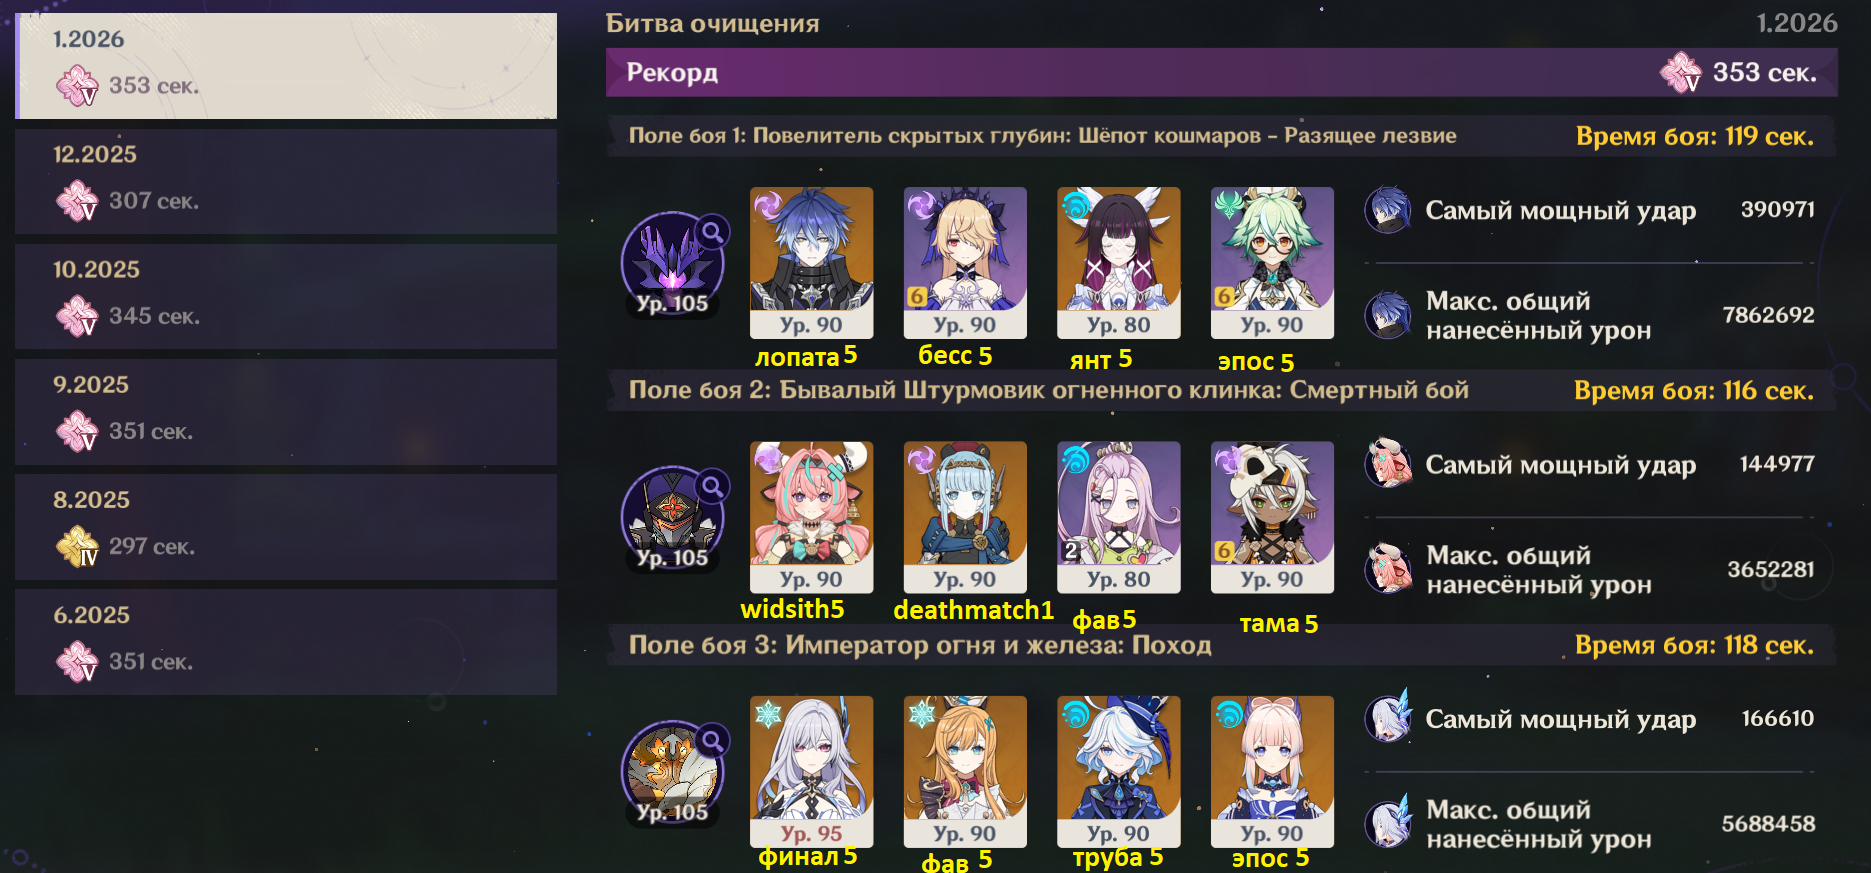Select green-haired glasses character in team one
The image size is (1871, 873).
pos(1272,262)
